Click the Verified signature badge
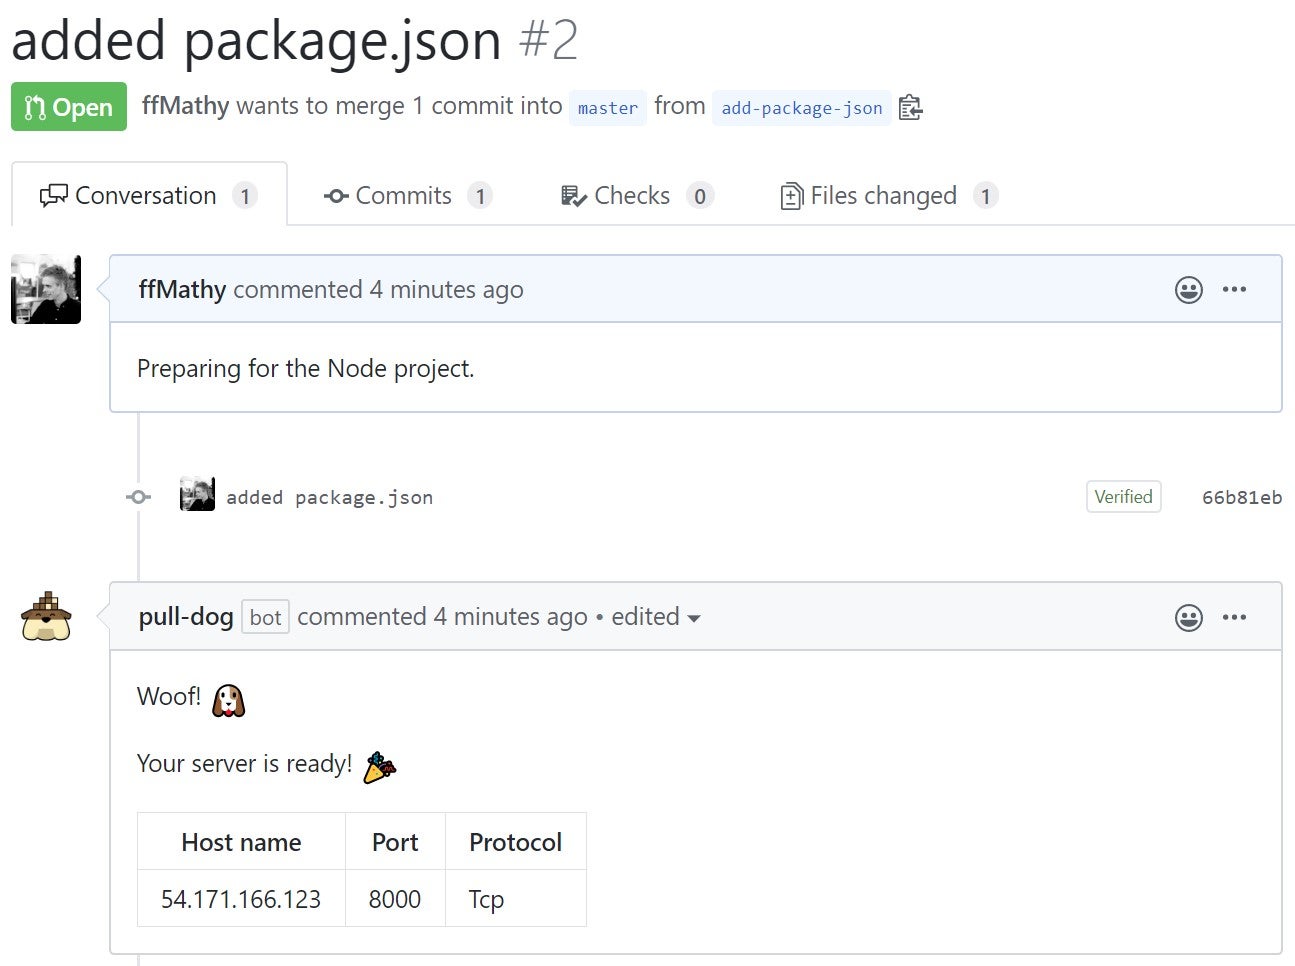Viewport: 1295px width, 966px height. pyautogui.click(x=1123, y=497)
